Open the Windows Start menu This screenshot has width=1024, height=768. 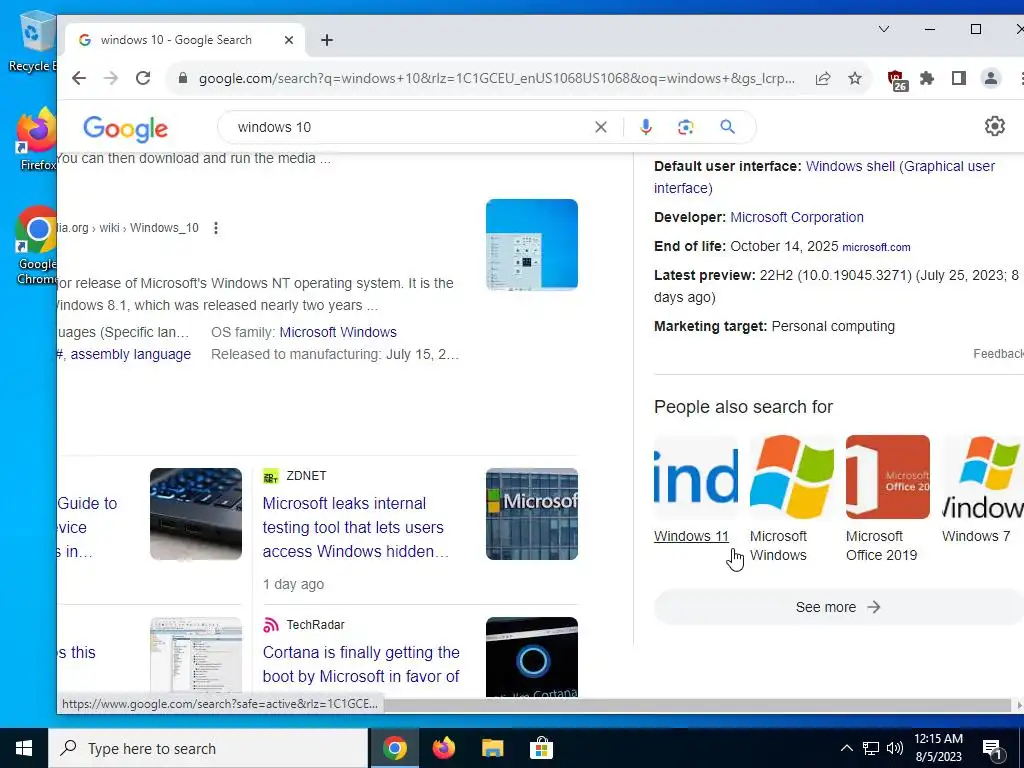[x=24, y=748]
